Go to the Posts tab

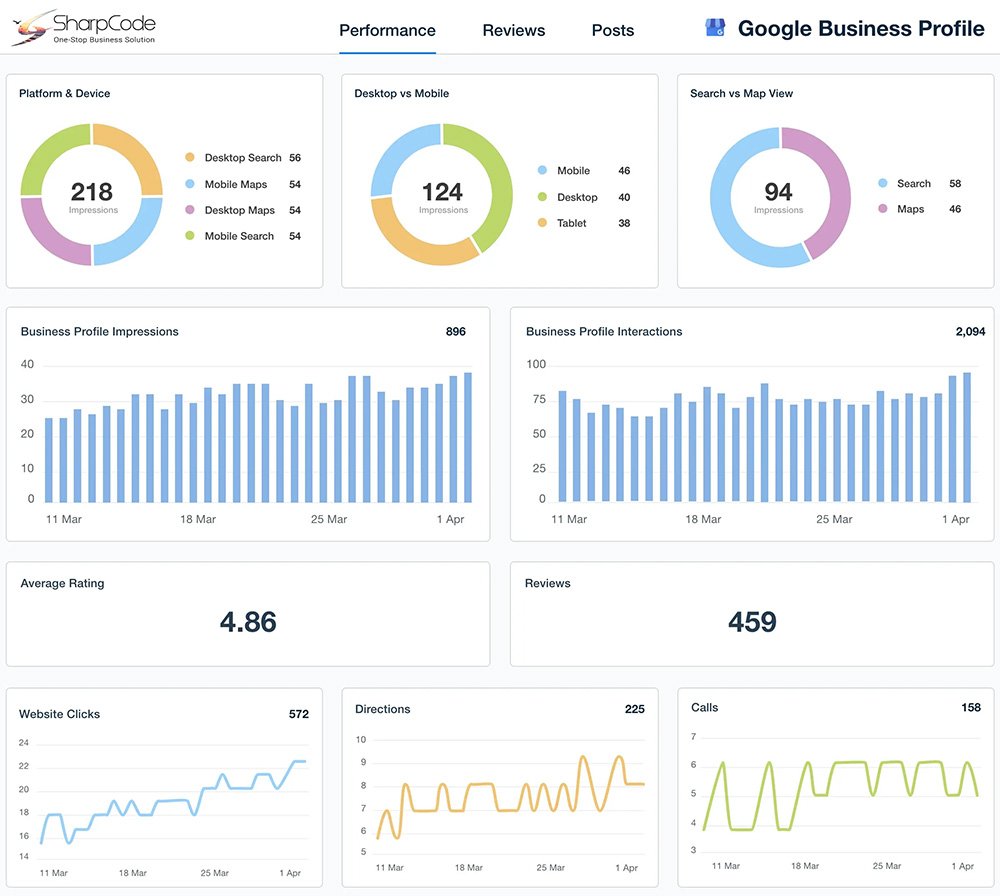pos(612,30)
